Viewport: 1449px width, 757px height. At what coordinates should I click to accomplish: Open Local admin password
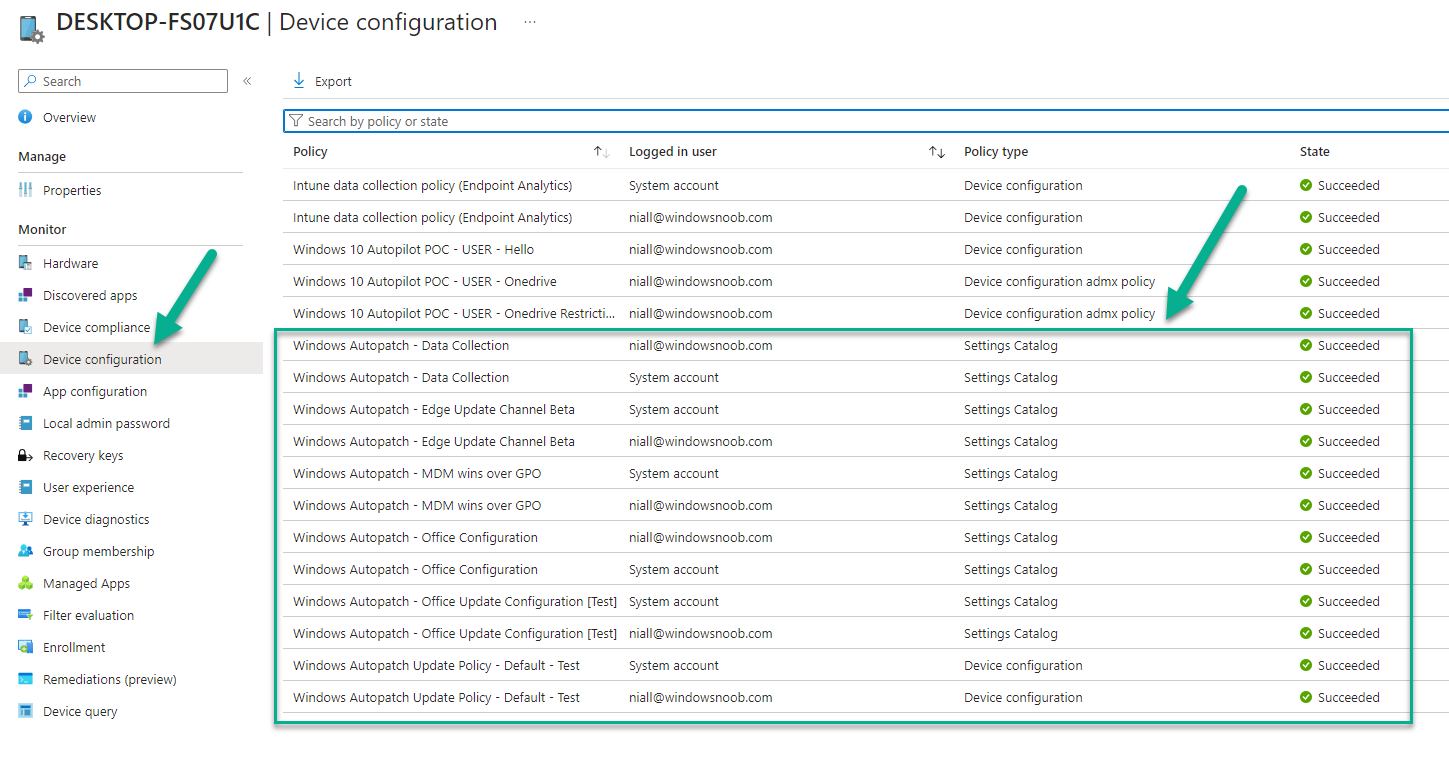[106, 423]
